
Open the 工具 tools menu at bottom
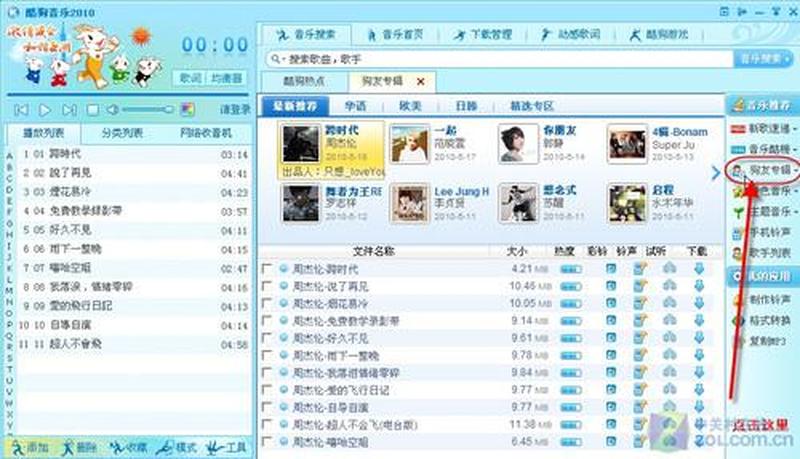pyautogui.click(x=227, y=448)
